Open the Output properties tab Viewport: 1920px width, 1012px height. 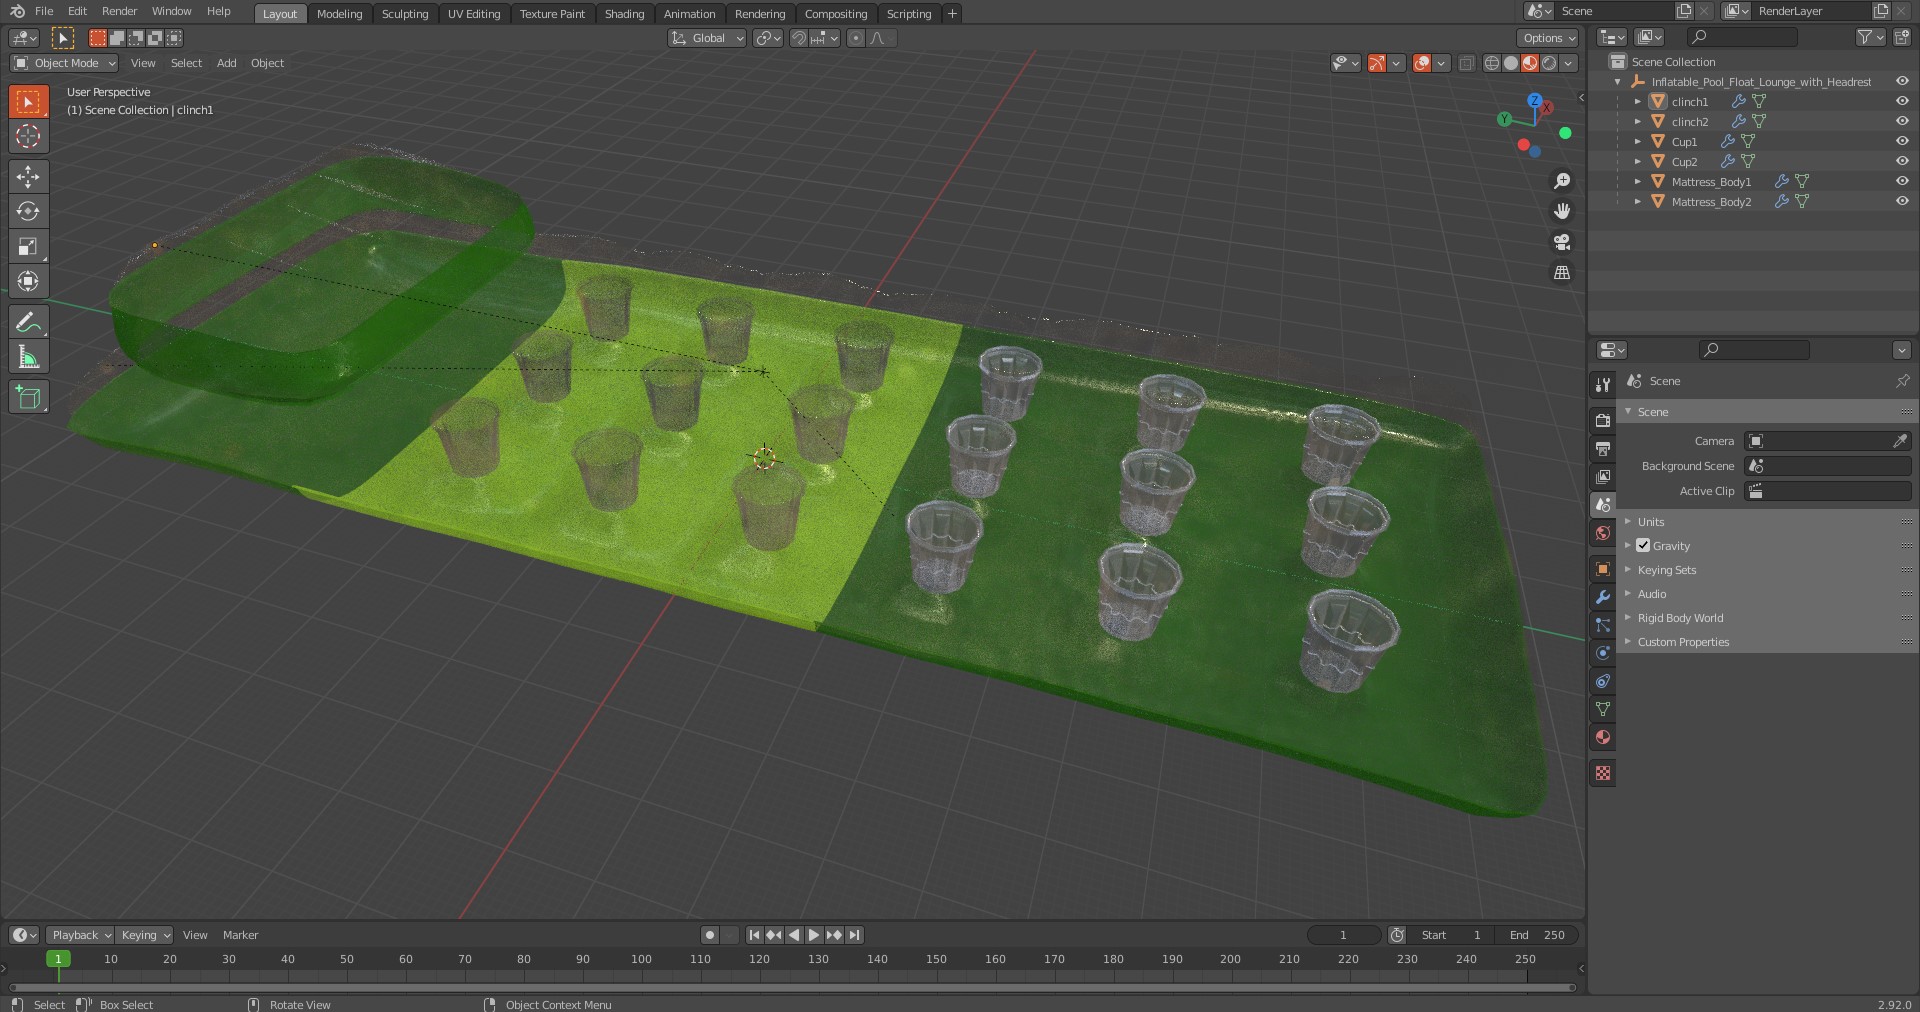pyautogui.click(x=1603, y=448)
